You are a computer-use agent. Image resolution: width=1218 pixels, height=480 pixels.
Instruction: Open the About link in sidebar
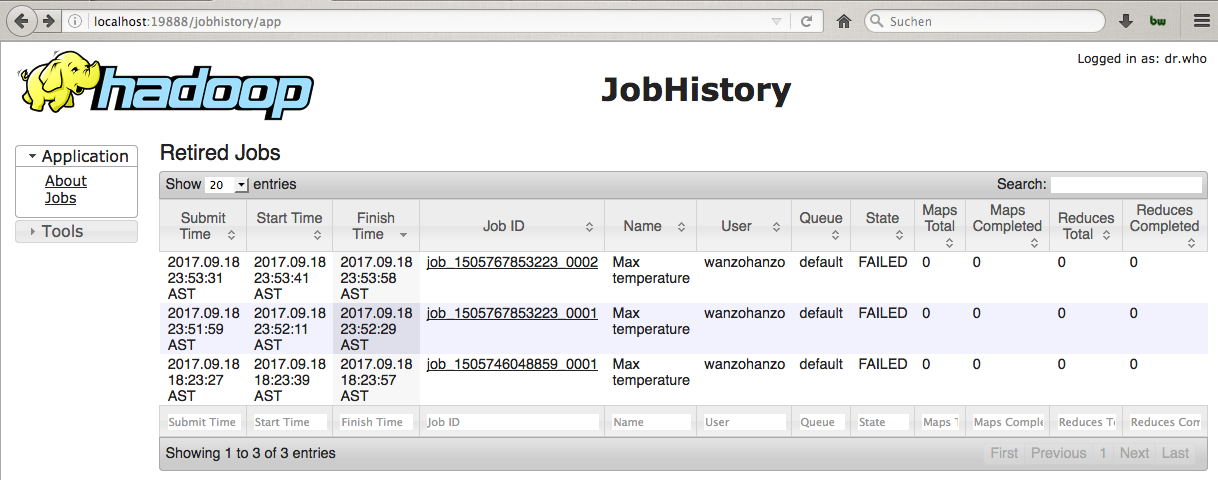click(x=66, y=181)
